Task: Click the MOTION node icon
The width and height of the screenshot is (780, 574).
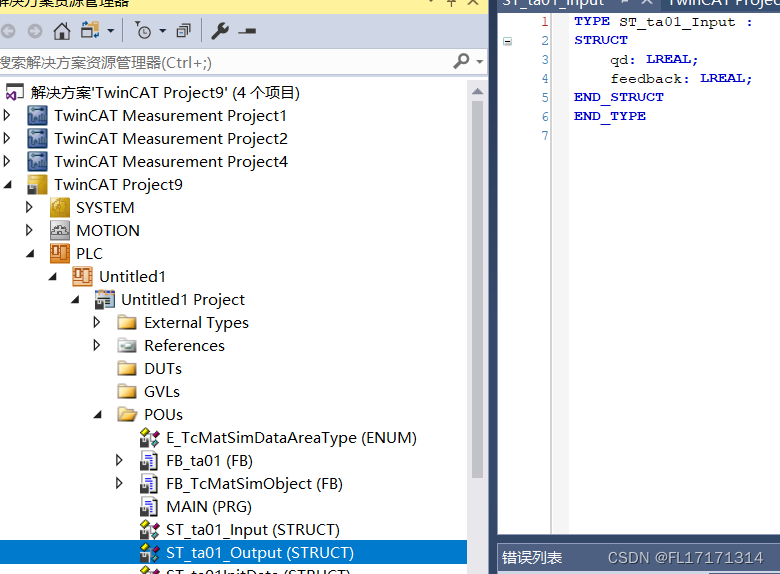Action: (x=60, y=230)
